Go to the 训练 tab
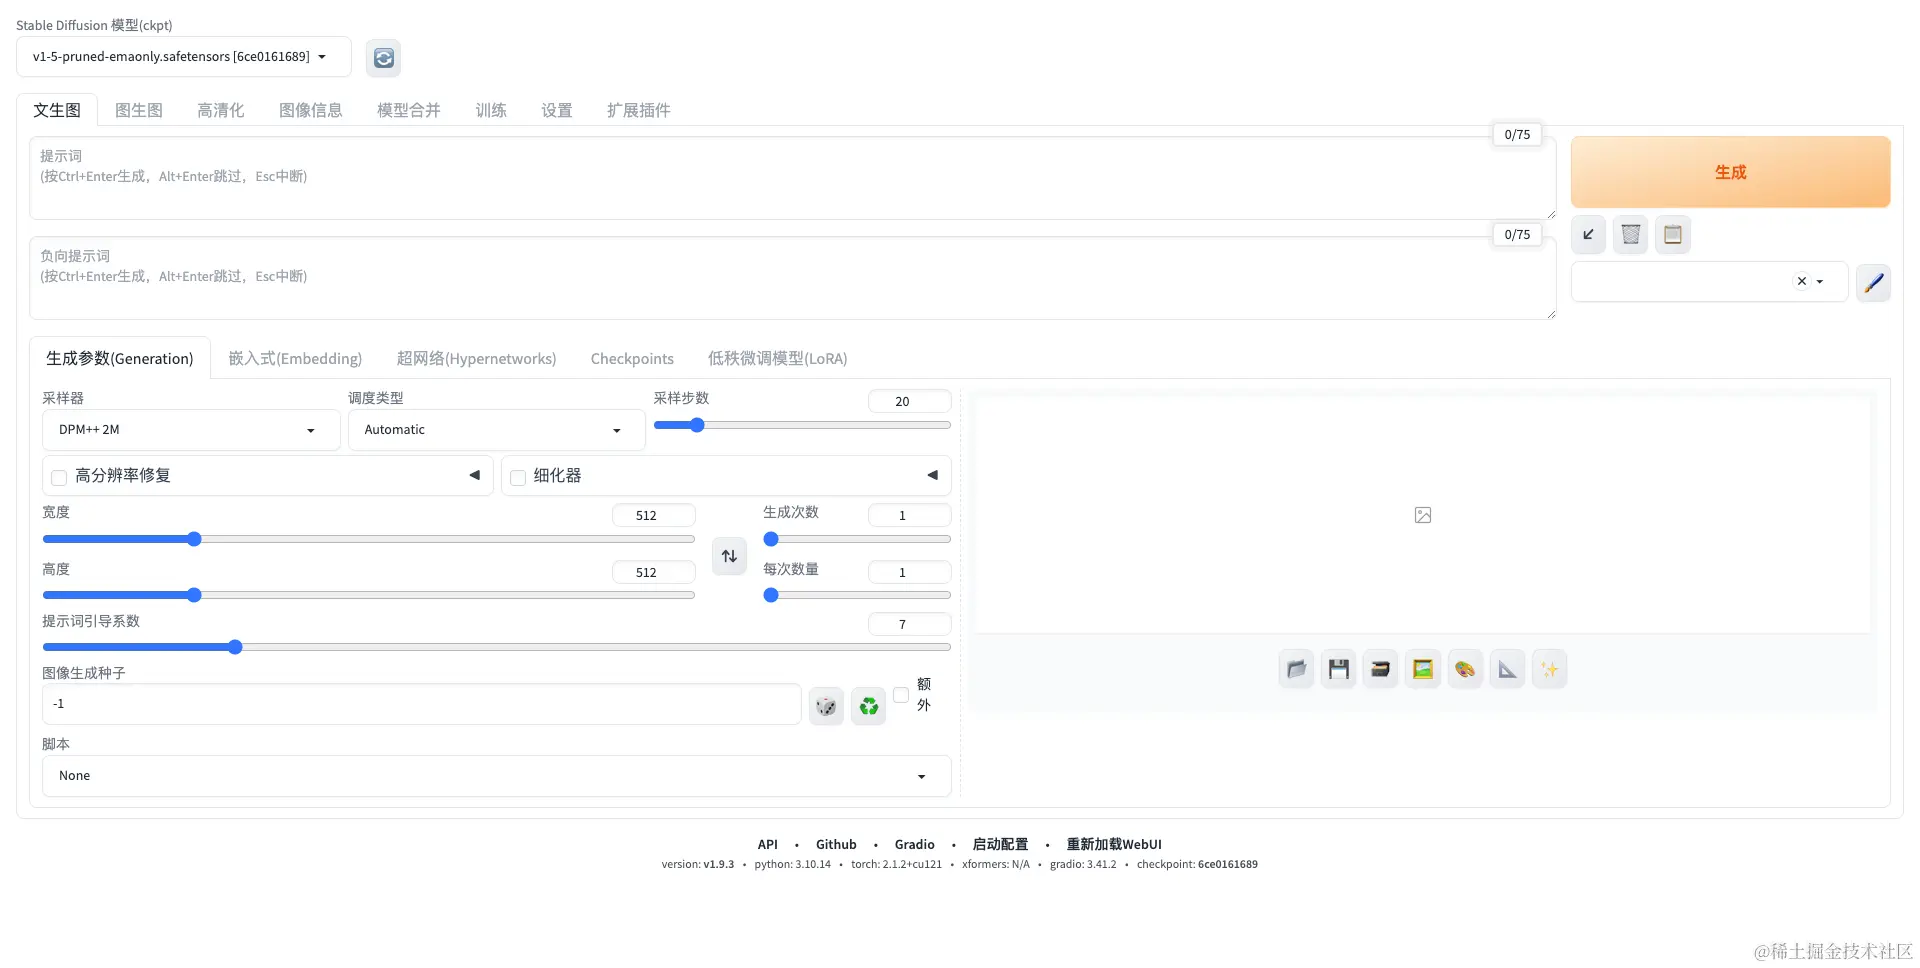 (491, 110)
